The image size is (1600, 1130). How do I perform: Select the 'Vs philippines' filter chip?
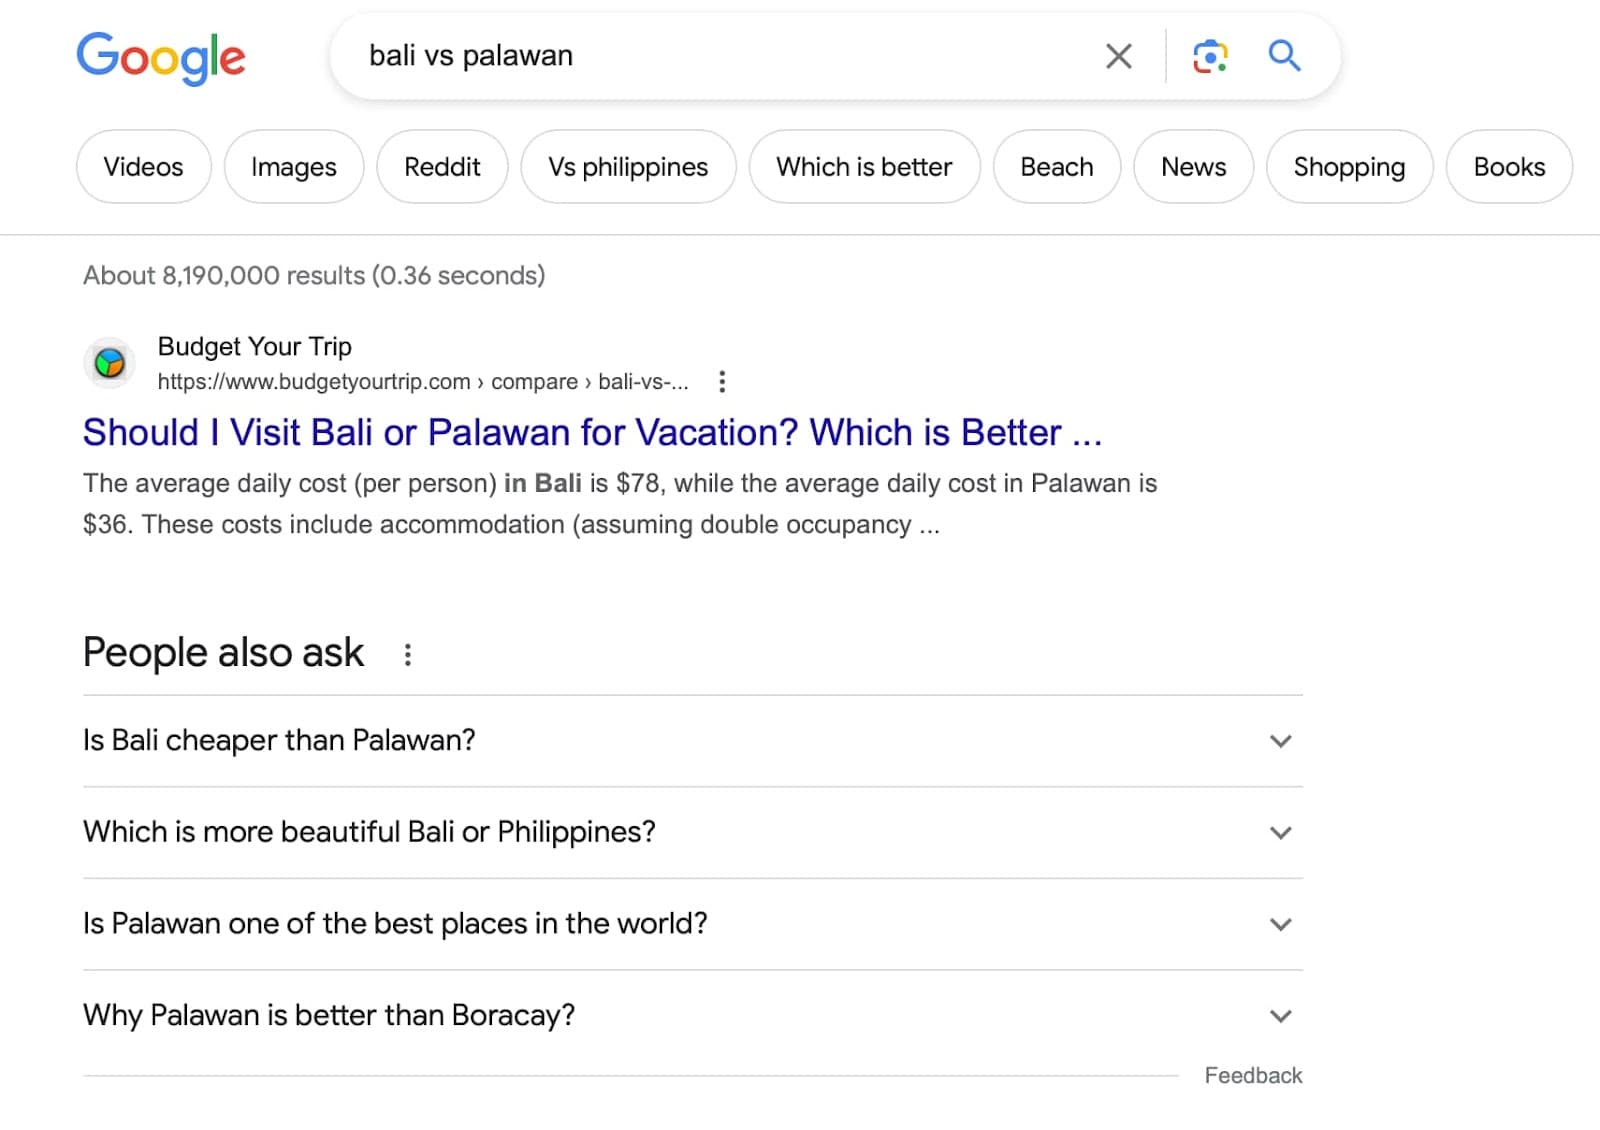coord(628,167)
